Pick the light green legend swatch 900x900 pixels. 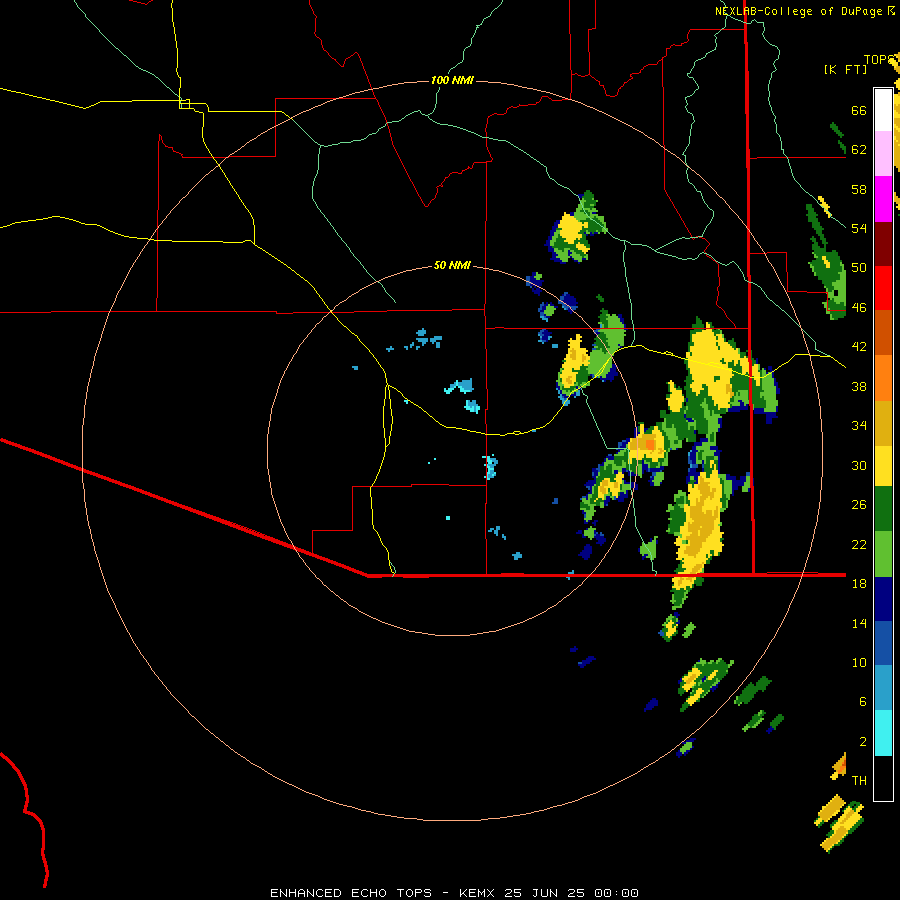883,554
